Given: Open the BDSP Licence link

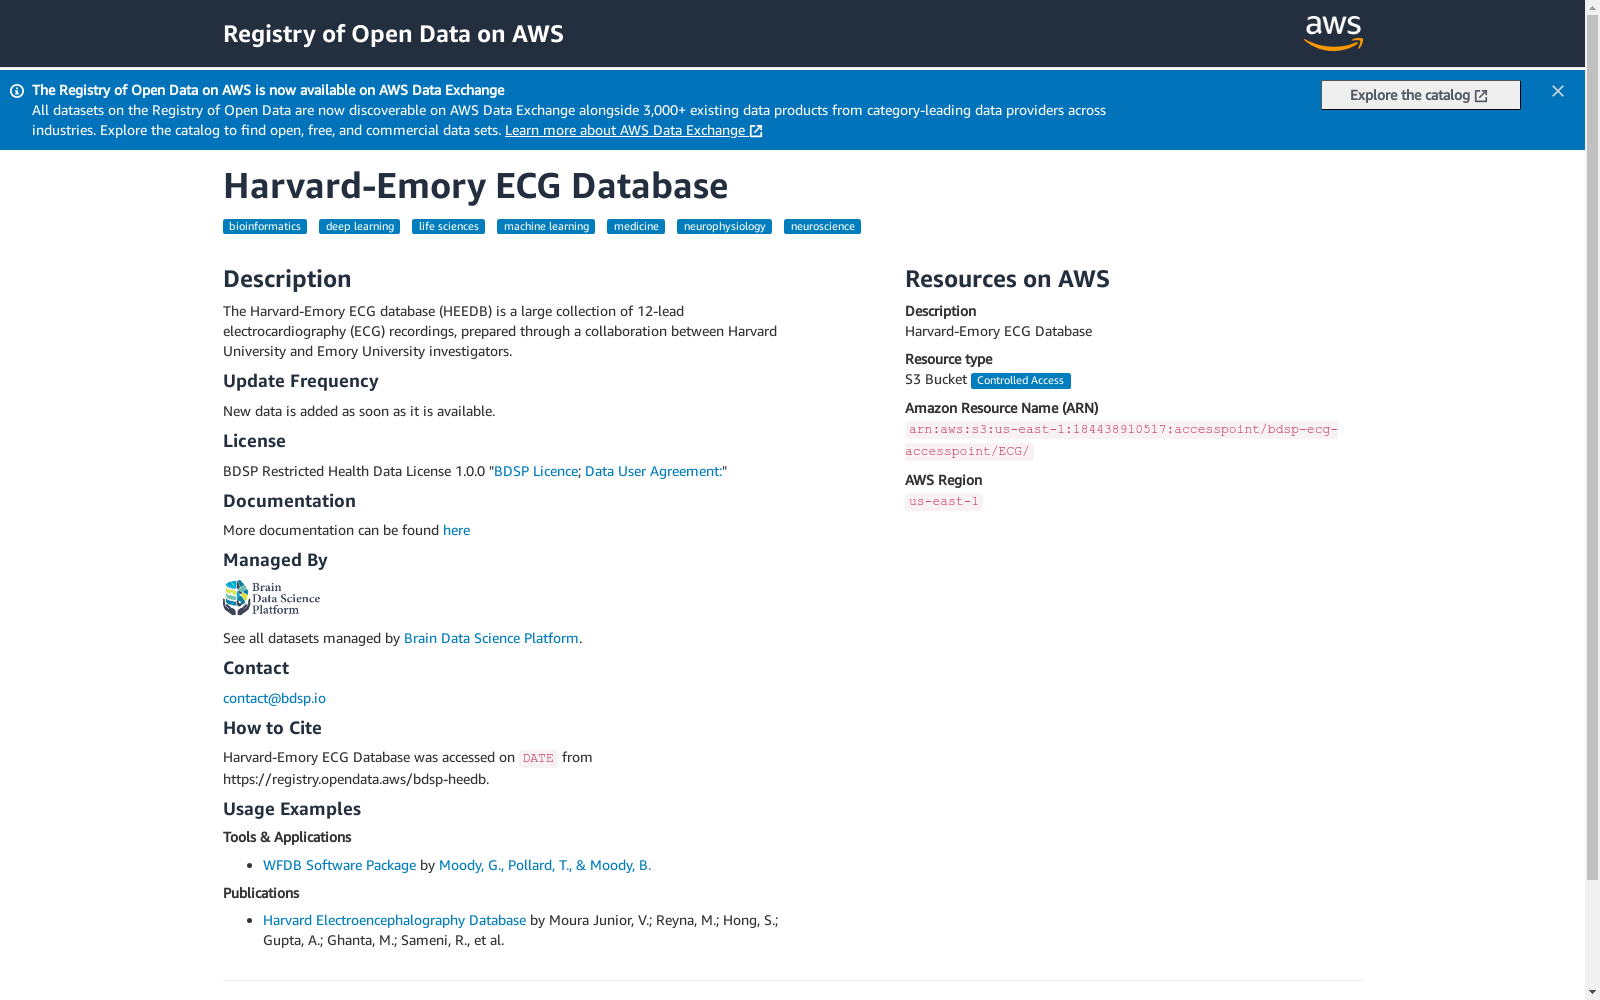Looking at the screenshot, I should tap(536, 471).
